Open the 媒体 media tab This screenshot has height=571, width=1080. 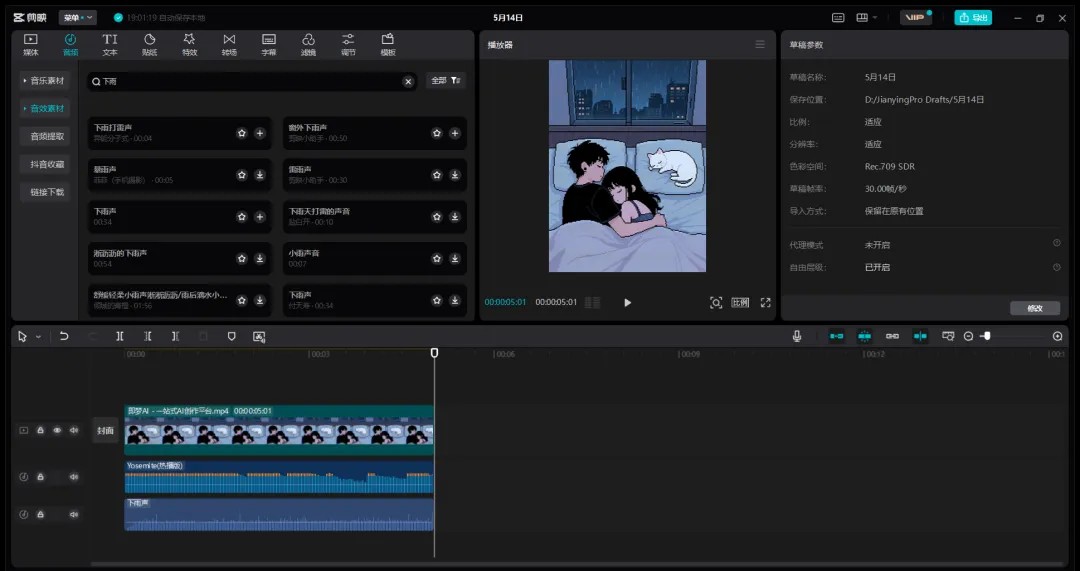pos(31,45)
